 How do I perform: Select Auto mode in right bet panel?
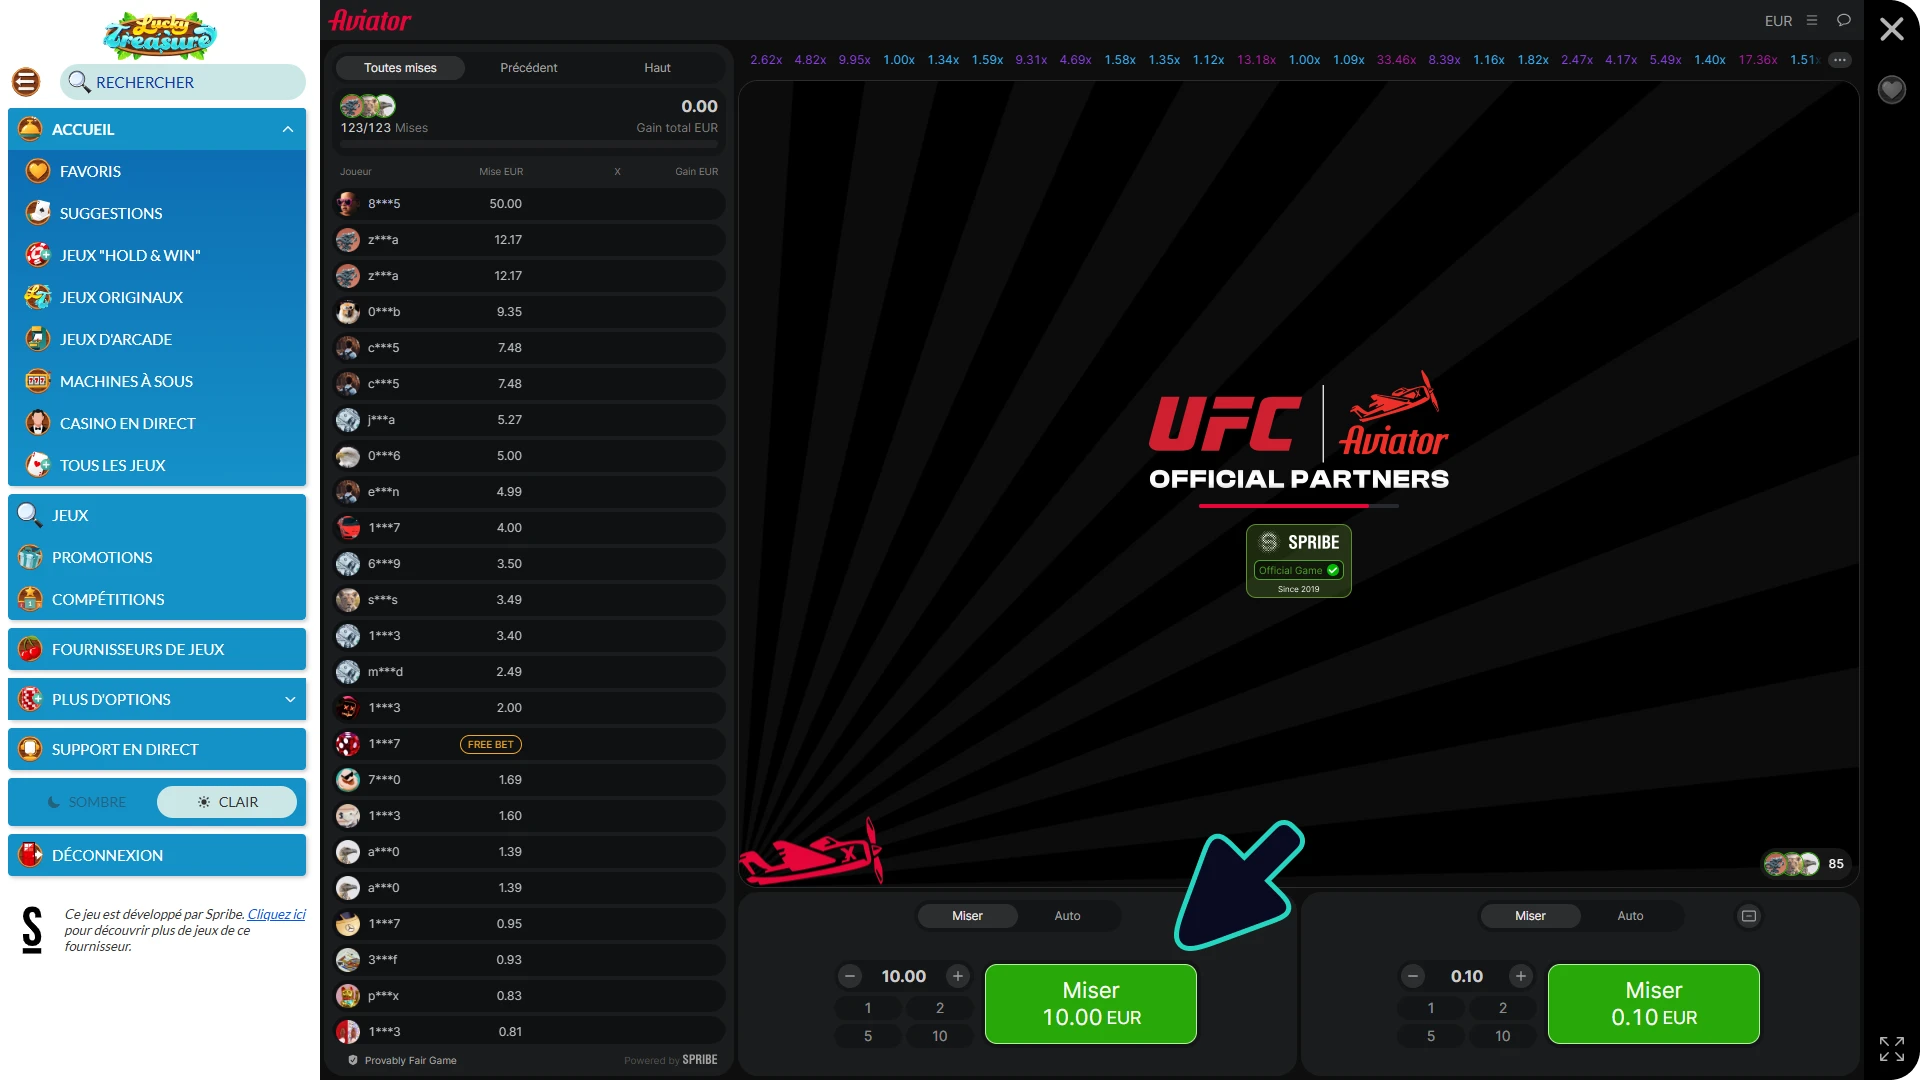[x=1630, y=916]
